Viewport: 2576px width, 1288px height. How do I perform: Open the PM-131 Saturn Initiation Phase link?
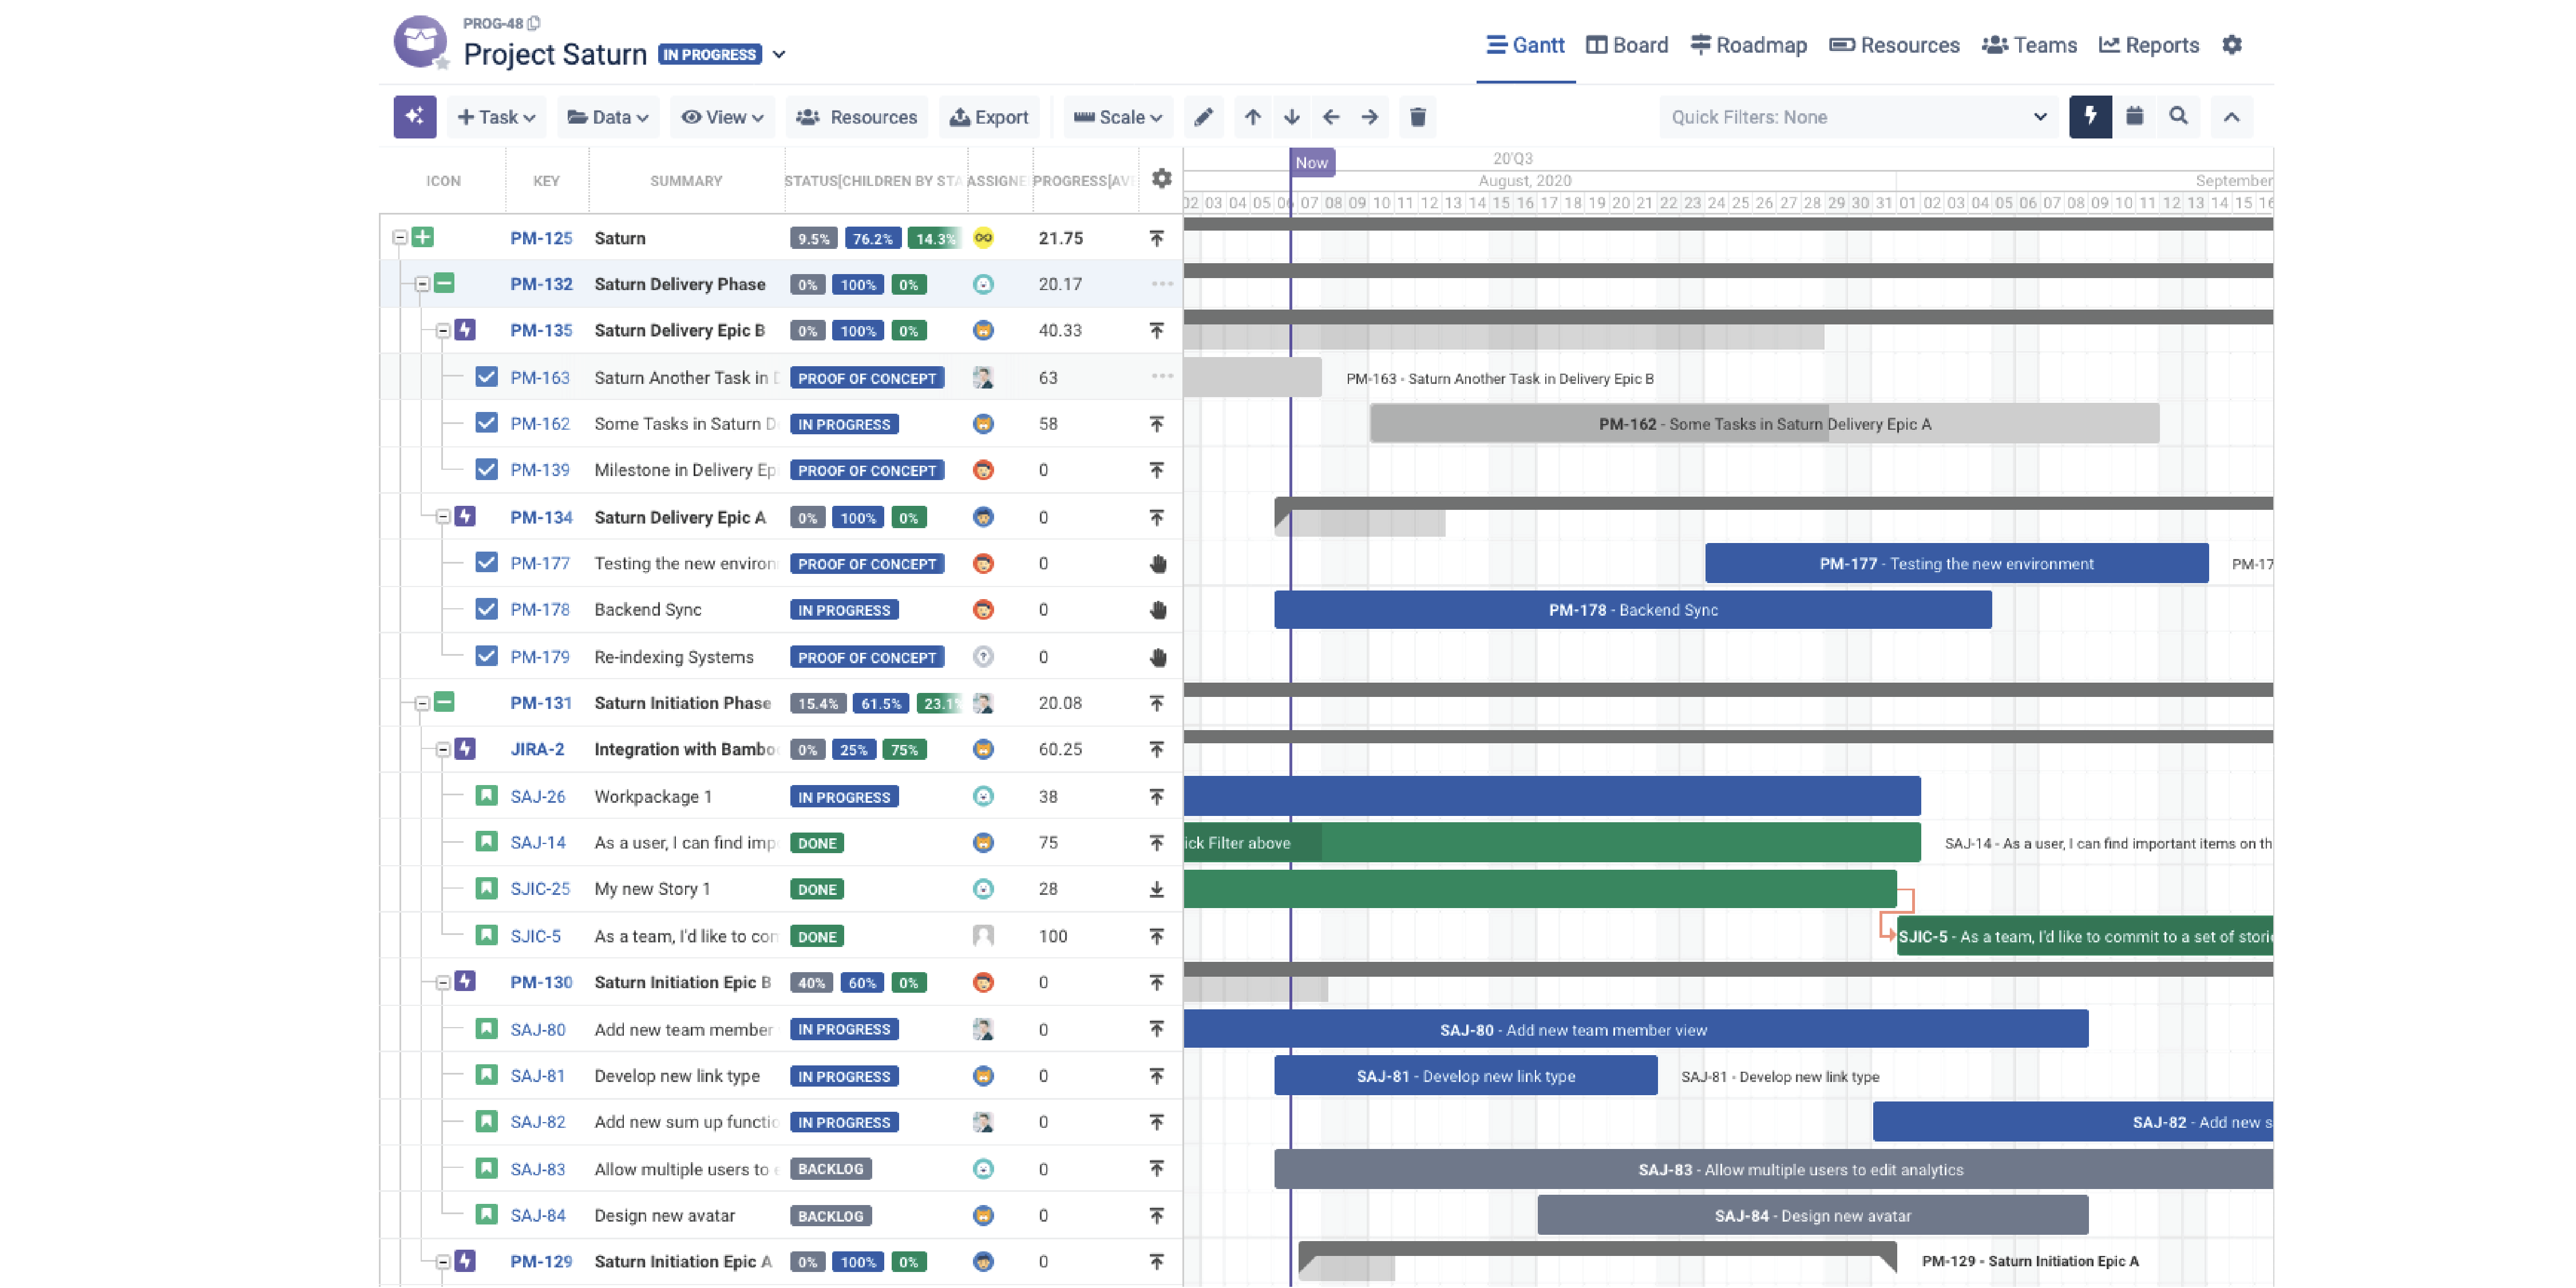click(541, 702)
